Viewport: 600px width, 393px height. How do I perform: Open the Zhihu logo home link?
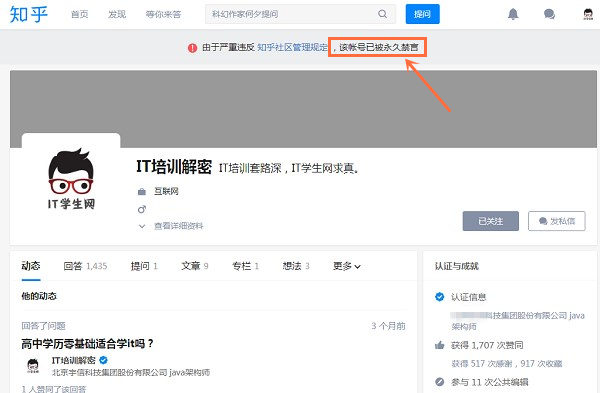[29, 14]
